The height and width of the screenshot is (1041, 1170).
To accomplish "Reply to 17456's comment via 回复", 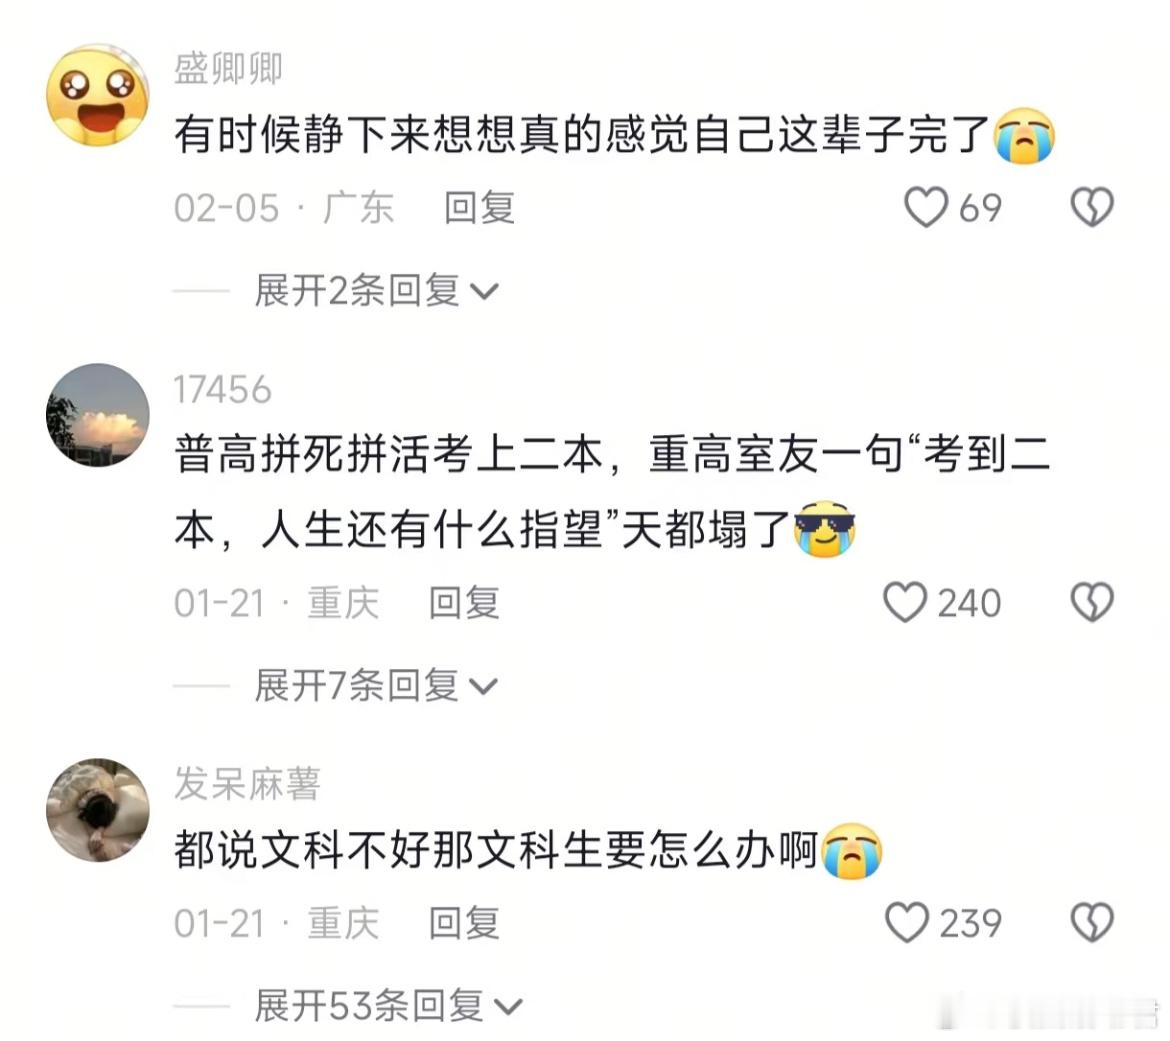I will (464, 602).
